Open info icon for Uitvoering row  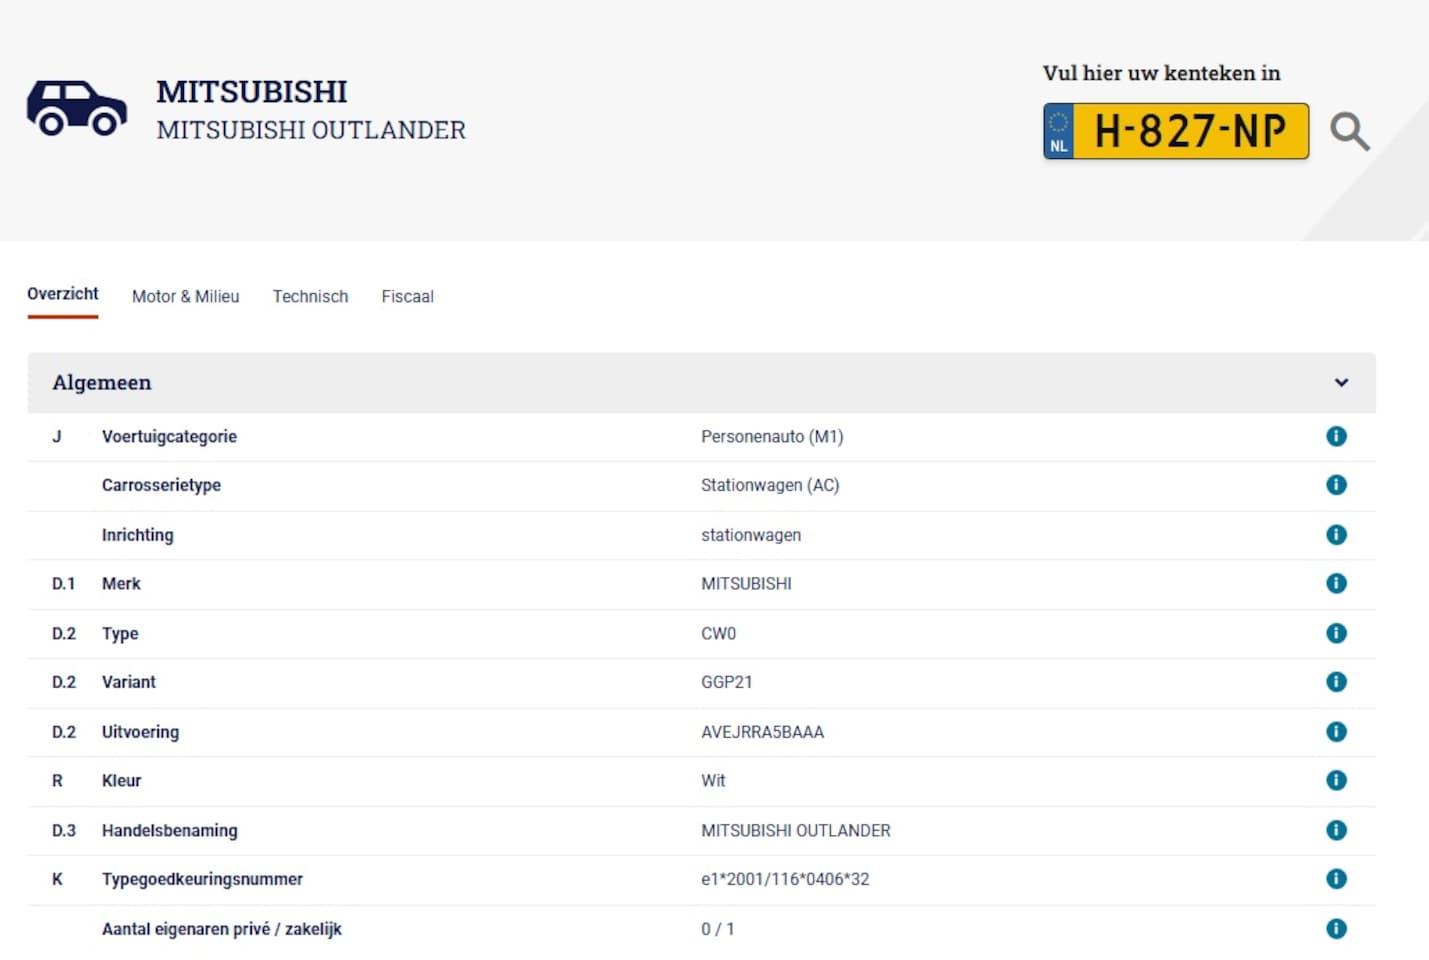(1336, 732)
